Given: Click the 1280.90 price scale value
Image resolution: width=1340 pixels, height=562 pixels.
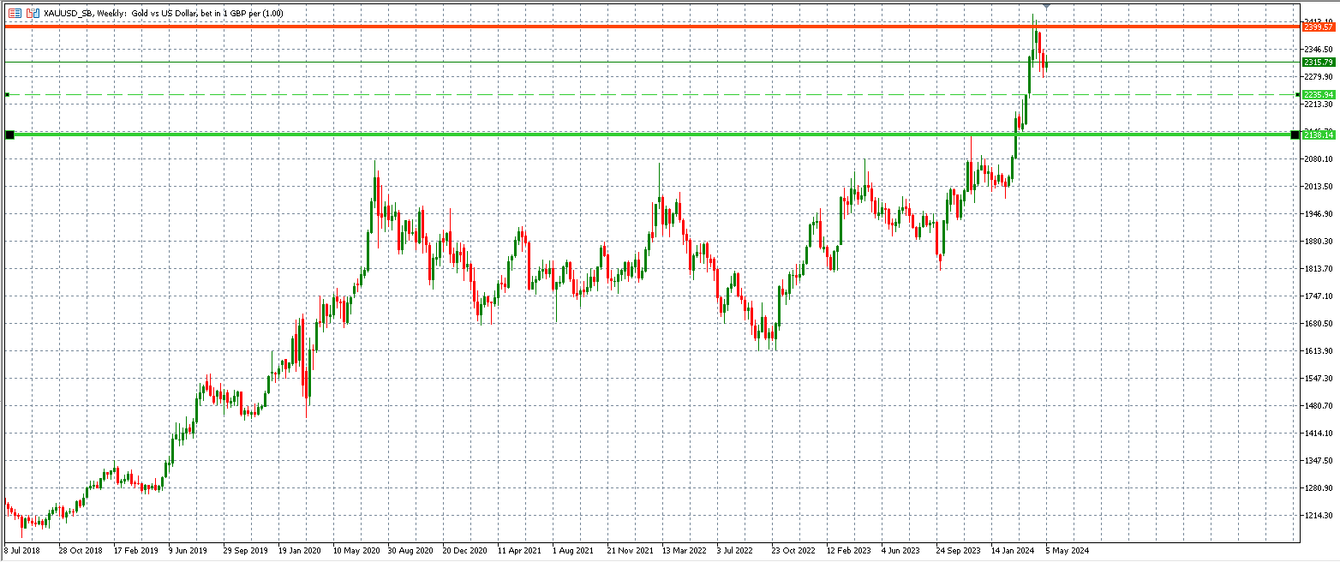Looking at the screenshot, I should click(x=1319, y=488).
